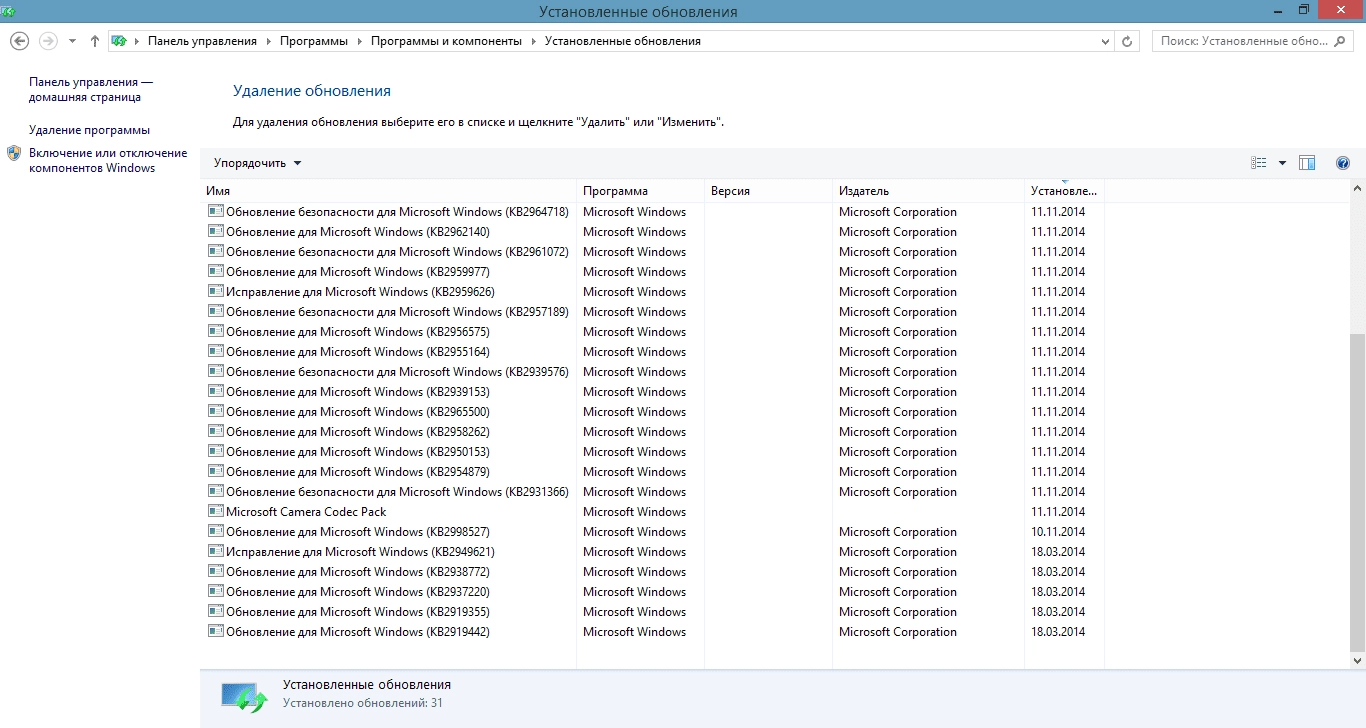The width and height of the screenshot is (1366, 728).
Task: Click the scrollbar down arrow
Action: tap(1357, 660)
